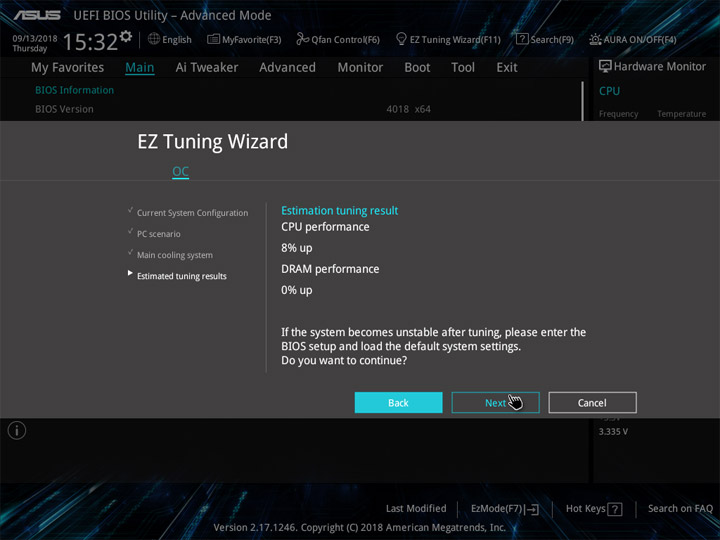The width and height of the screenshot is (720, 540).
Task: Click the Hardware Monitor screen icon
Action: (605, 67)
